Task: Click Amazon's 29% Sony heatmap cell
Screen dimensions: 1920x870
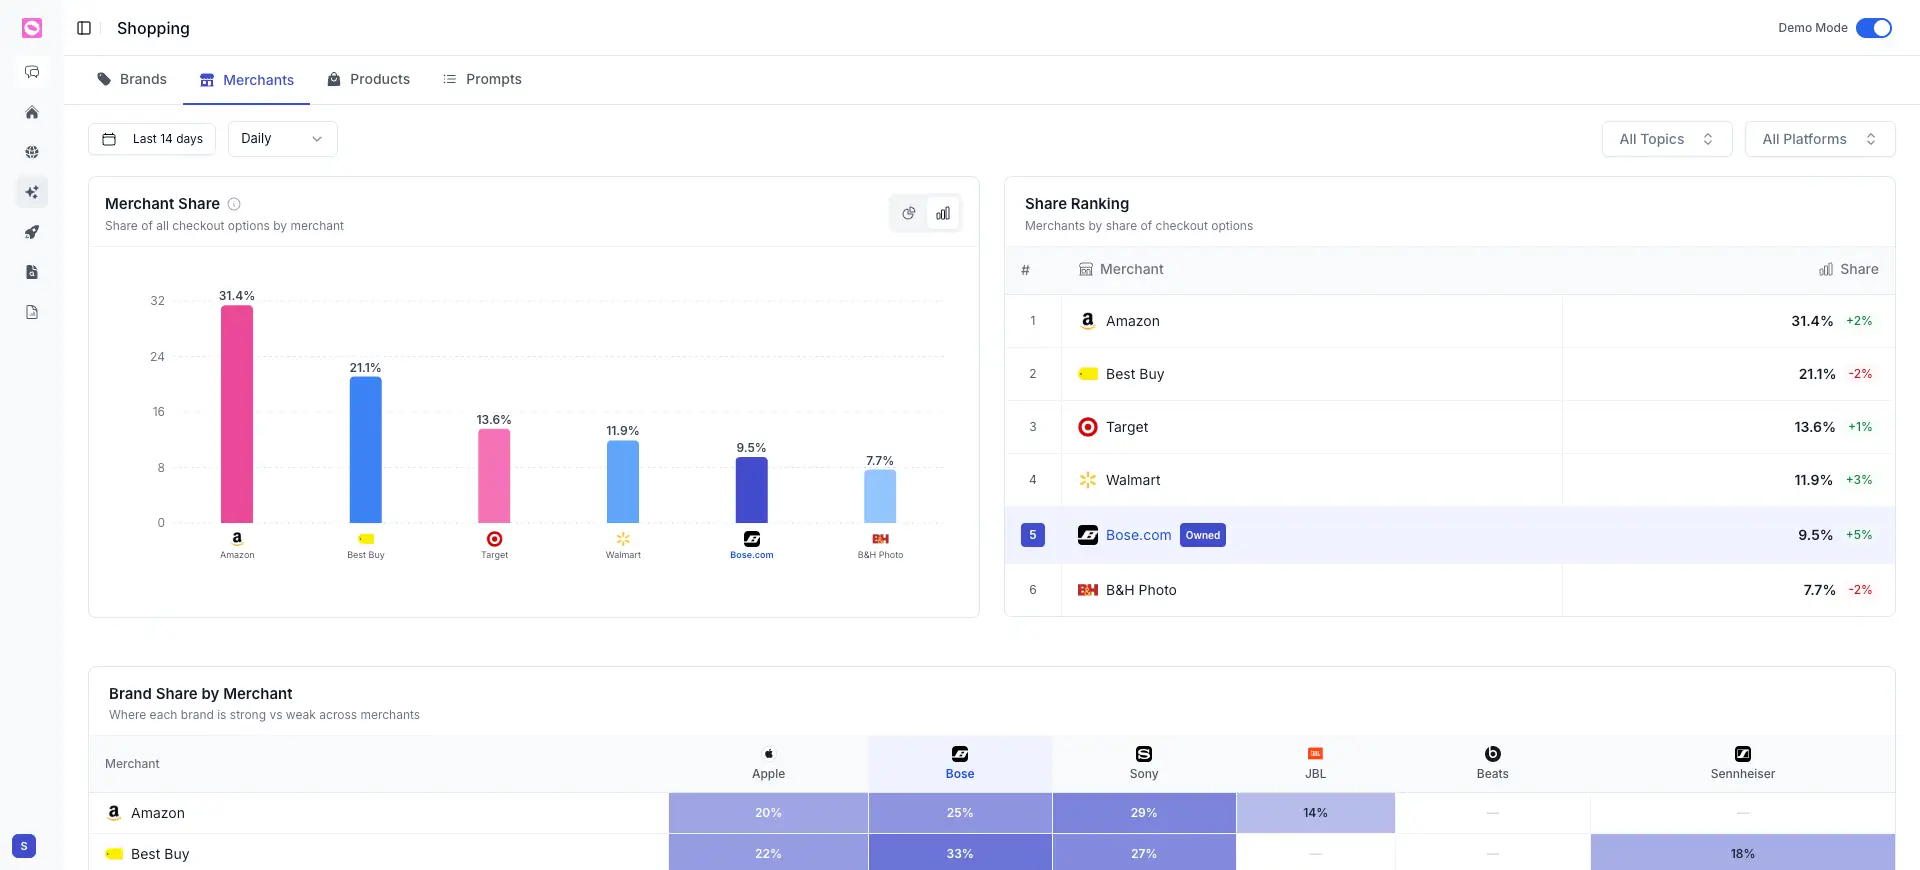Action: [x=1144, y=813]
